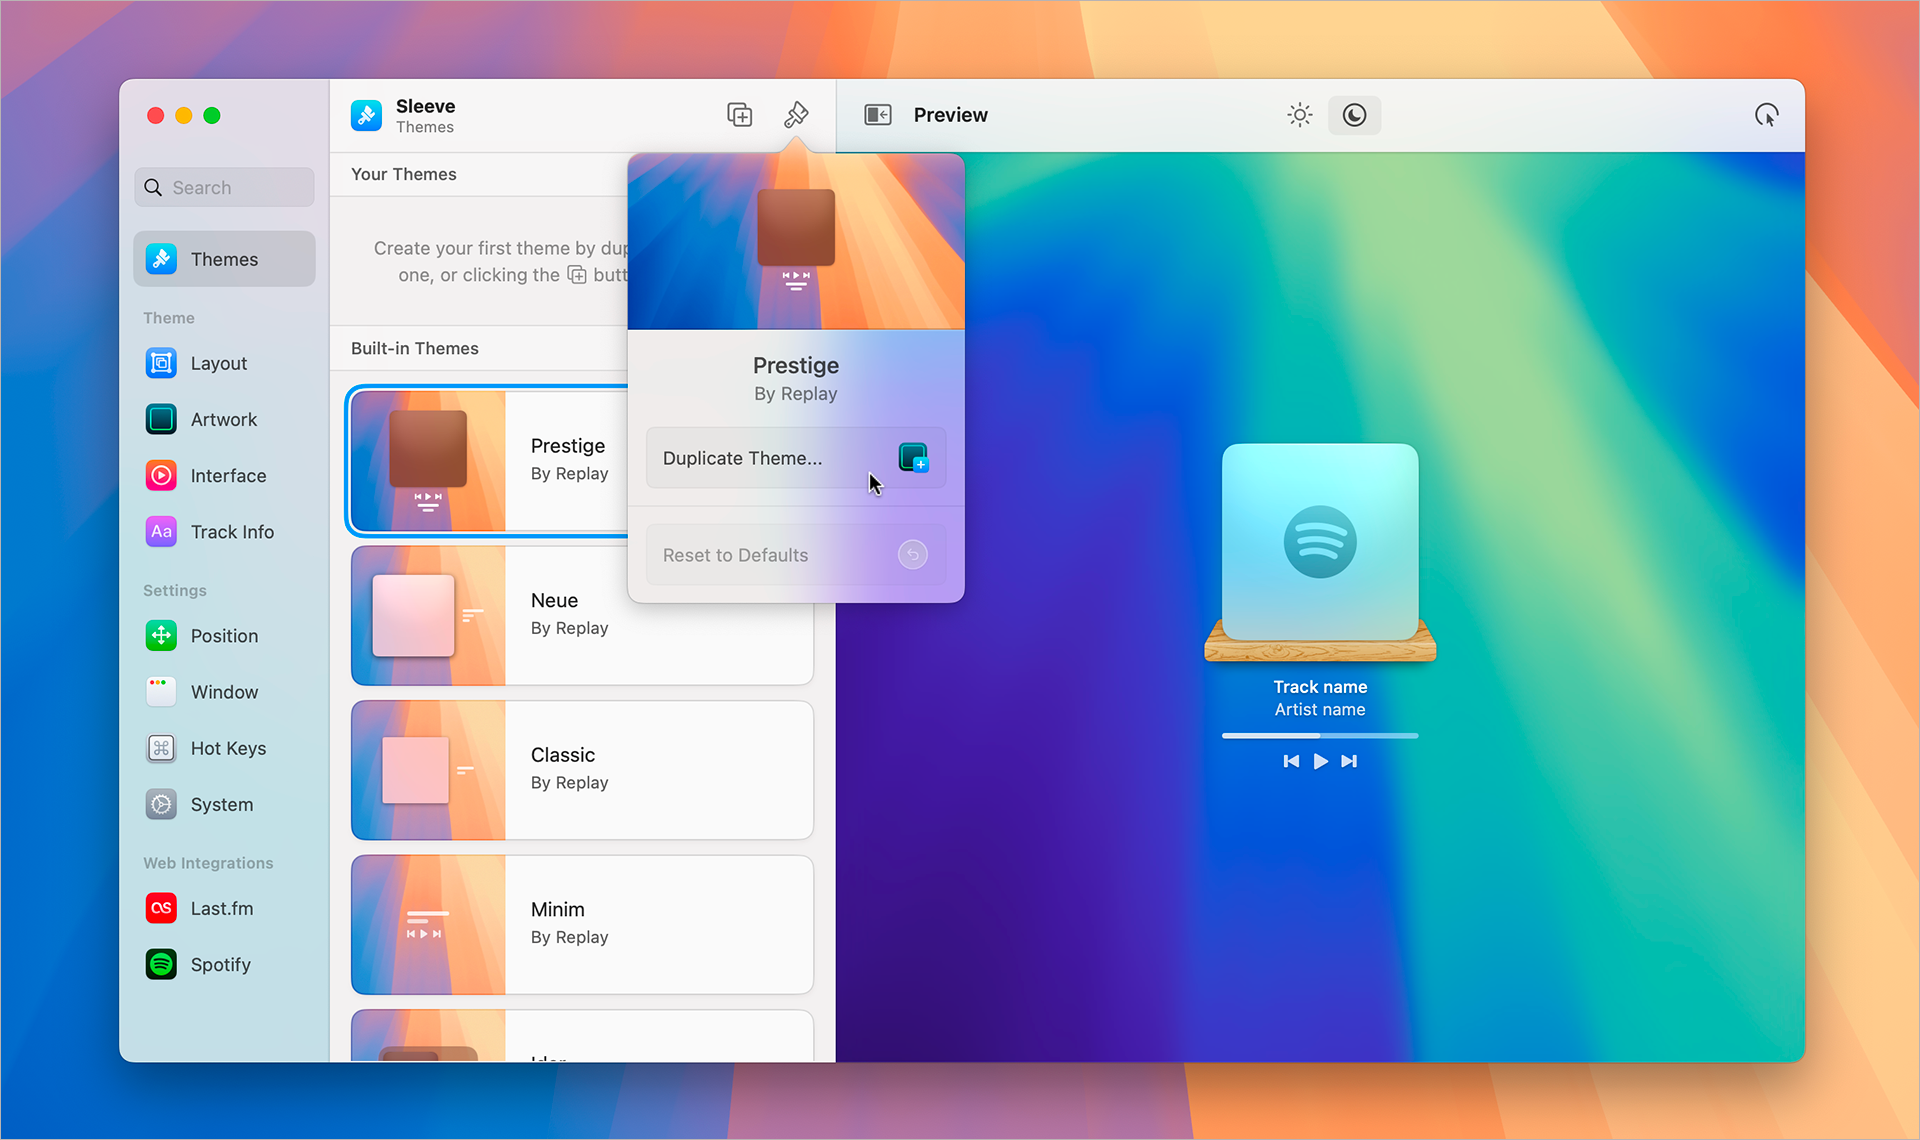Screen dimensions: 1920x1140
Task: Click Artist name text in preview
Action: coord(1320,709)
